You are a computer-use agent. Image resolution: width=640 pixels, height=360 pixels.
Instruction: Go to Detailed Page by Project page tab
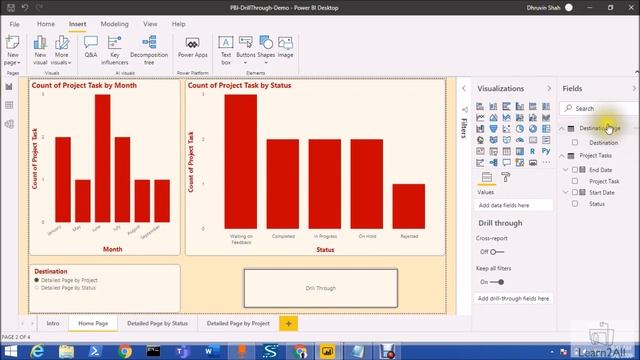click(238, 323)
